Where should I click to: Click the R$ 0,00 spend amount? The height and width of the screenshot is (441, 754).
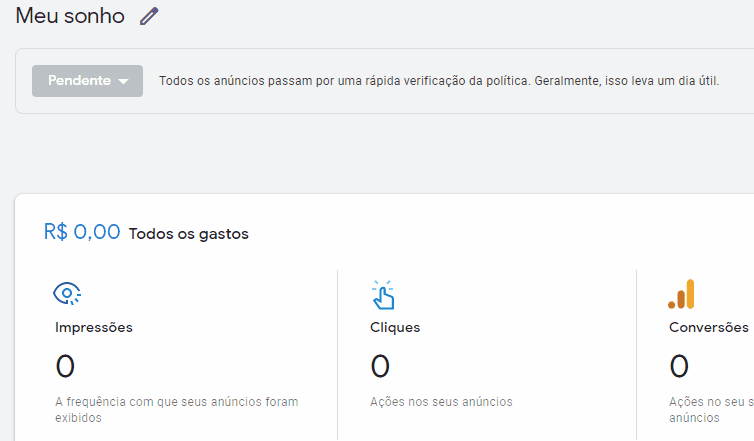(x=82, y=232)
